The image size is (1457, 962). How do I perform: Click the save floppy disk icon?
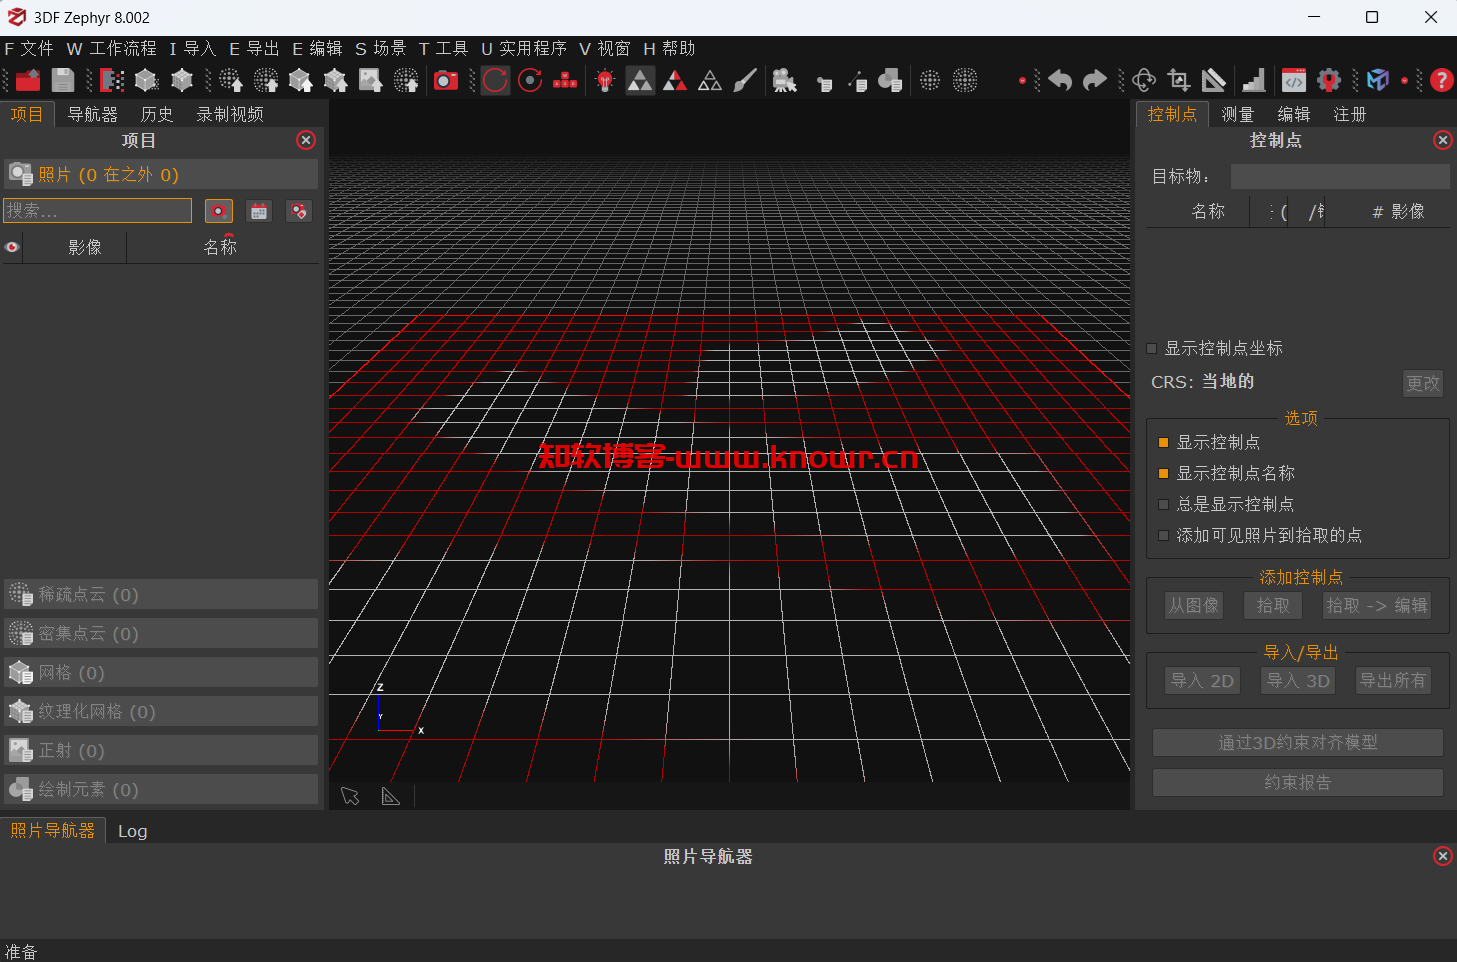[63, 81]
